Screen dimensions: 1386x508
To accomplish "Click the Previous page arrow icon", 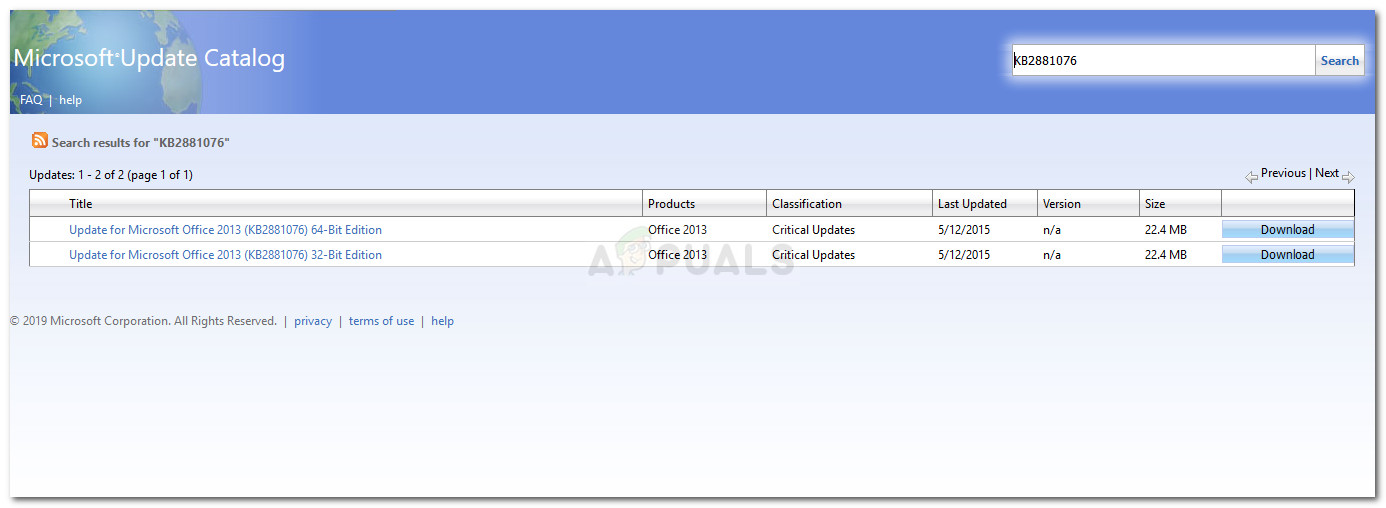I will [x=1251, y=177].
